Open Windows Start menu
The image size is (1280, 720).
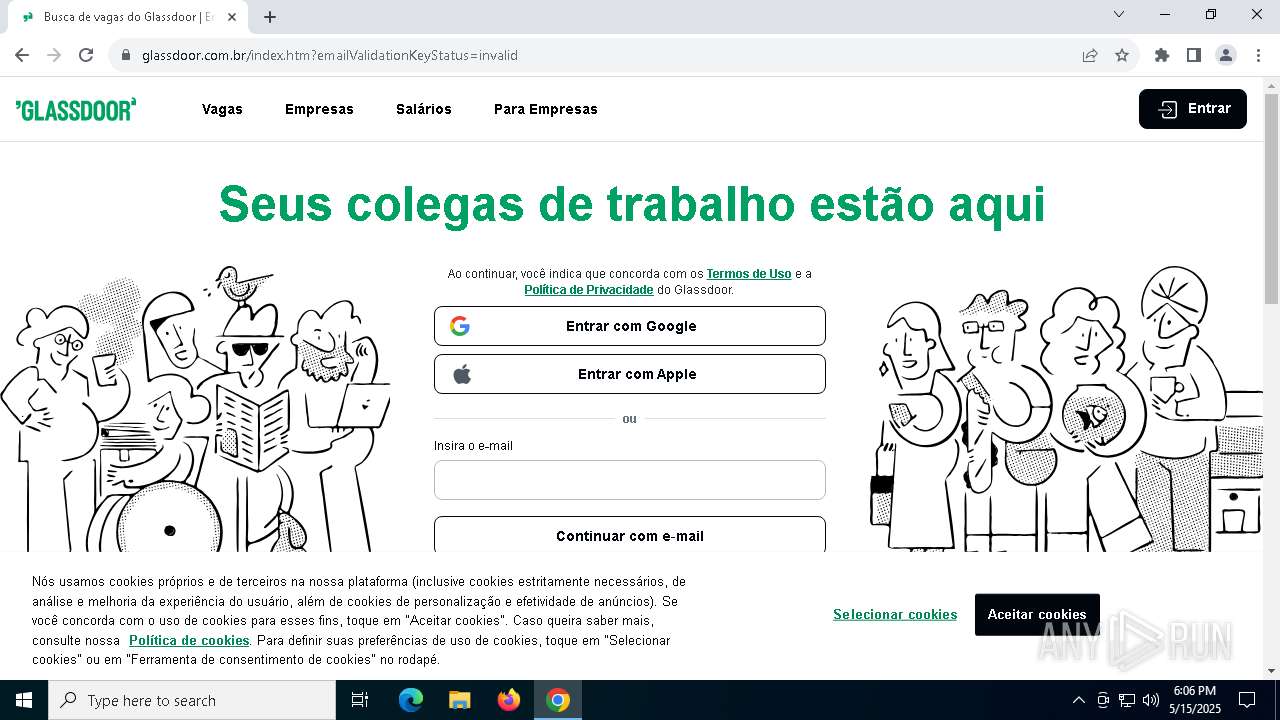coord(24,700)
